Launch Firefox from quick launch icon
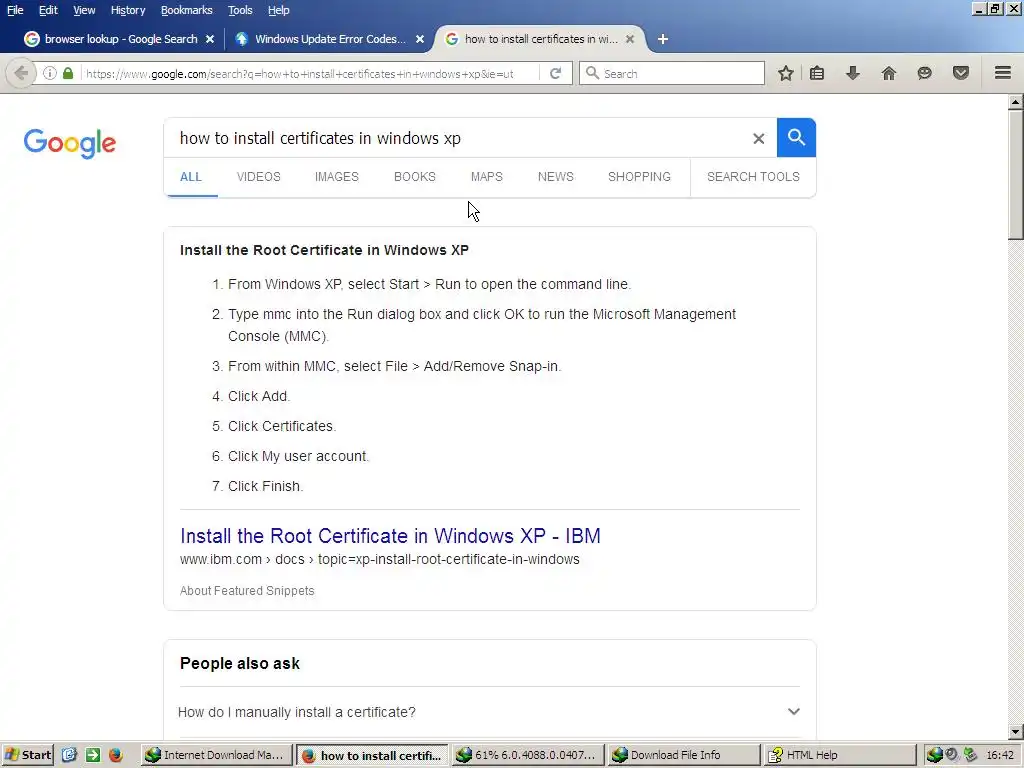The width and height of the screenshot is (1024, 768). (x=116, y=755)
